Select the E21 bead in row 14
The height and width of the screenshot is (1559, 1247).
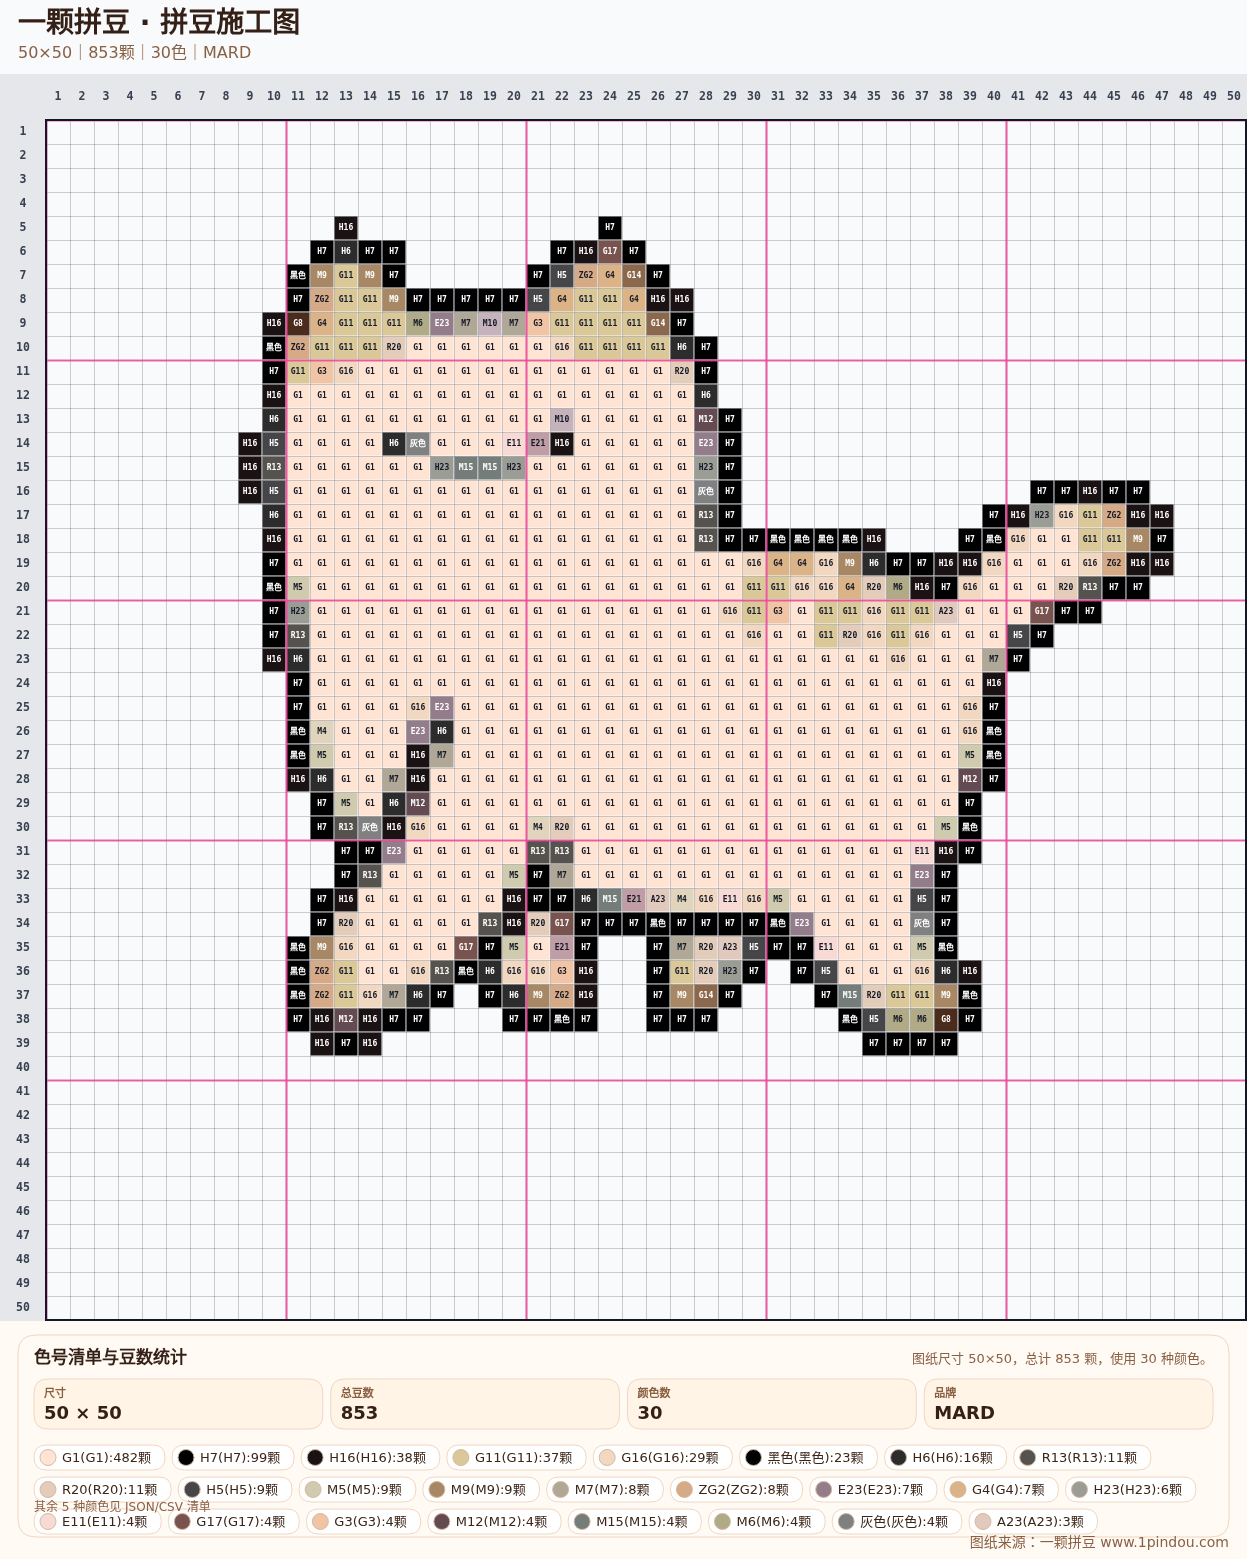click(x=538, y=443)
